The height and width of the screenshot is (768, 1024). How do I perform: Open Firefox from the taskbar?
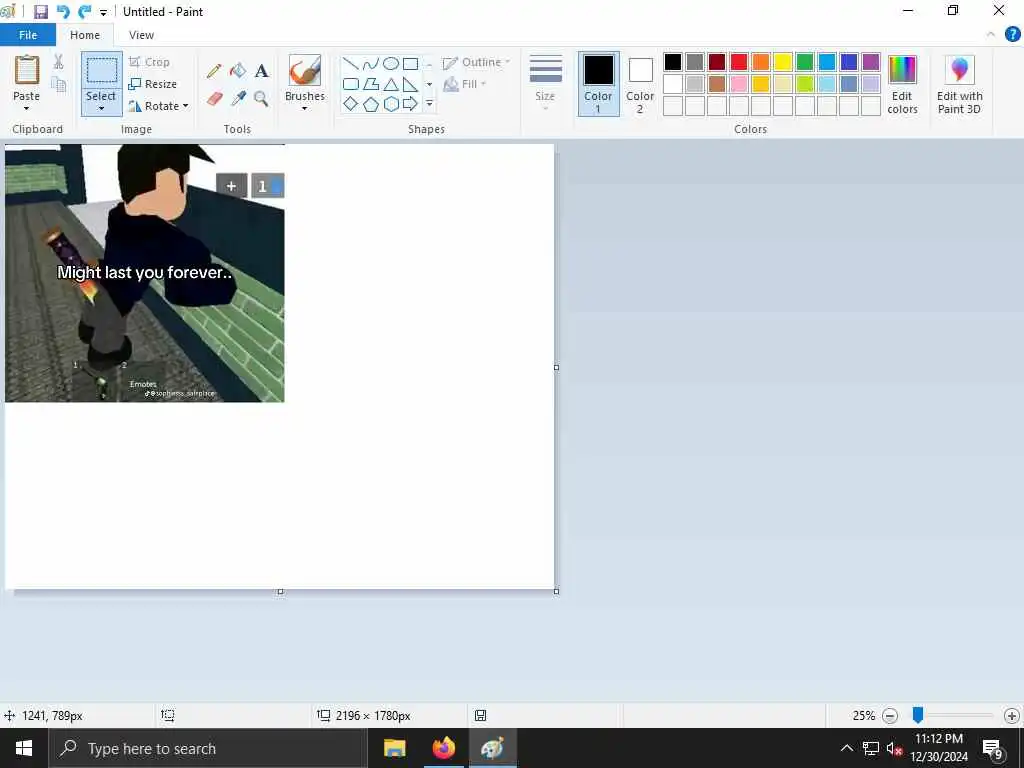[443, 748]
